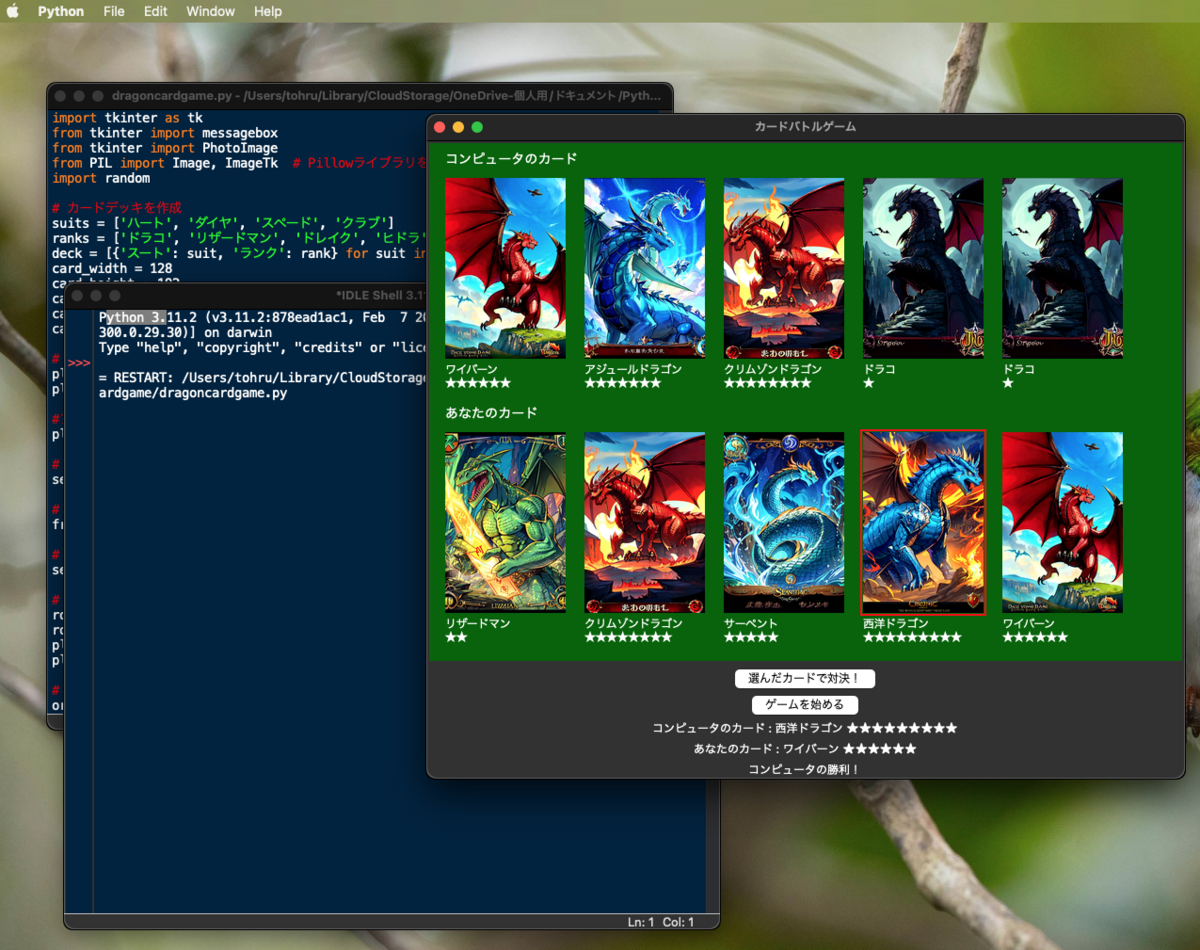1200x950 pixels.
Task: Select your サーペント card
Action: click(x=783, y=522)
